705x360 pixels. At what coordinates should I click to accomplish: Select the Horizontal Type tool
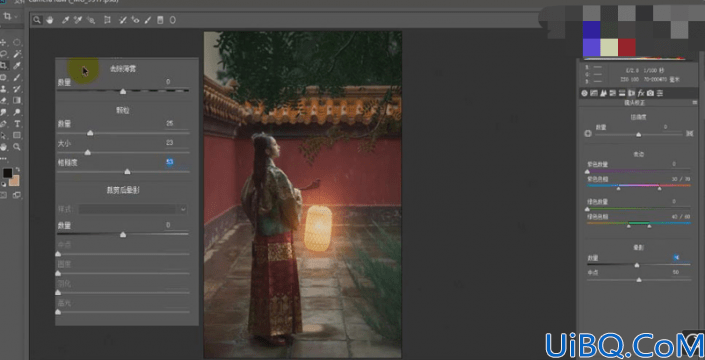point(17,124)
